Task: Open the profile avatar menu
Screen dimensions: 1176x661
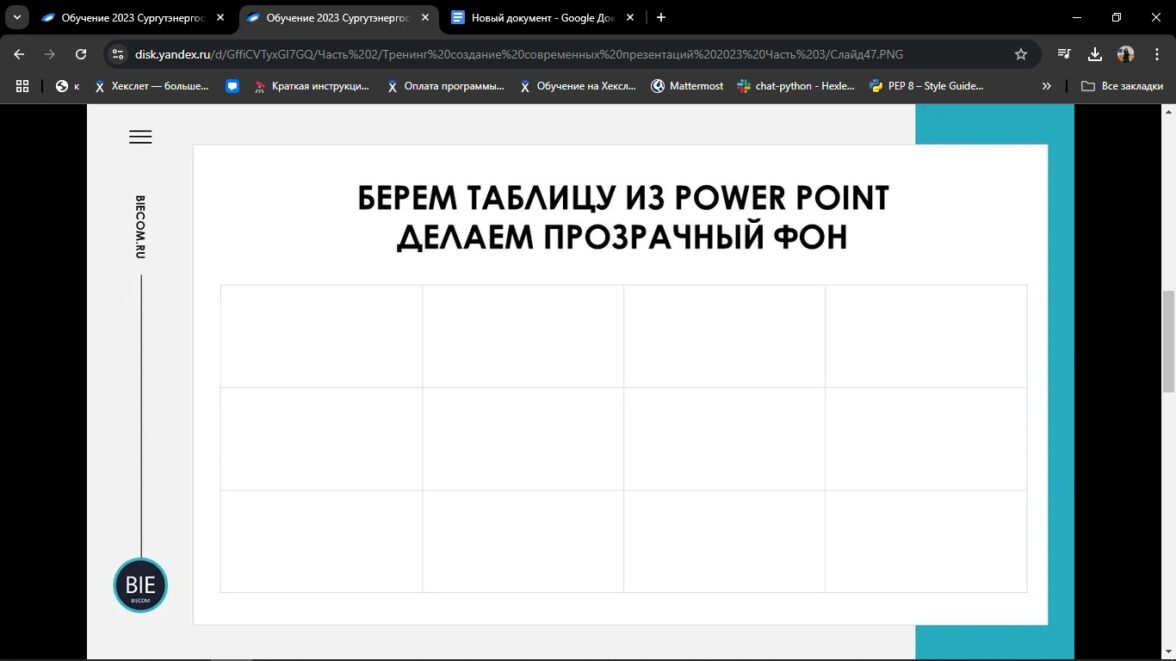Action: click(x=1126, y=54)
